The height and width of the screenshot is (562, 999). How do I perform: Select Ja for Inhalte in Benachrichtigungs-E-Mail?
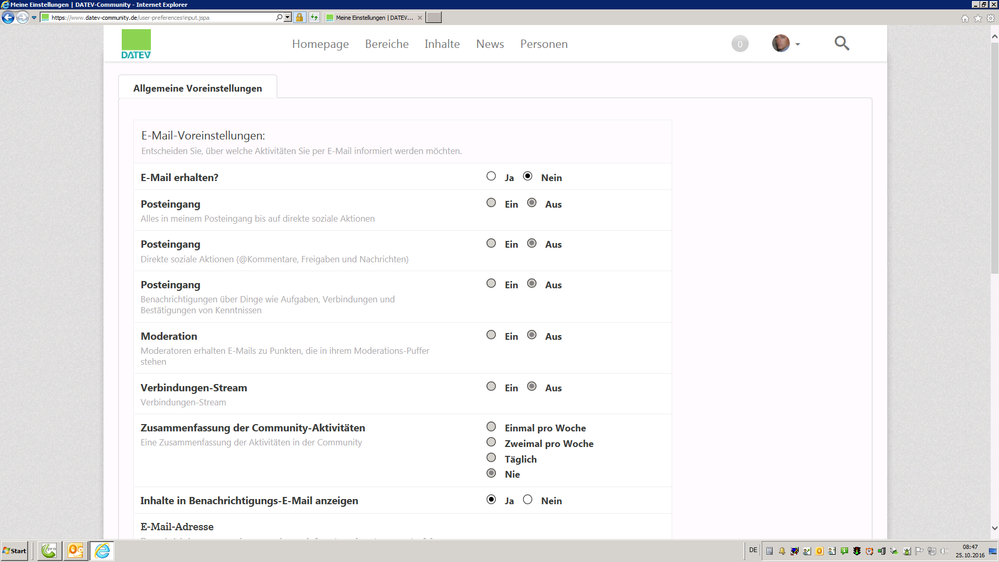point(491,500)
